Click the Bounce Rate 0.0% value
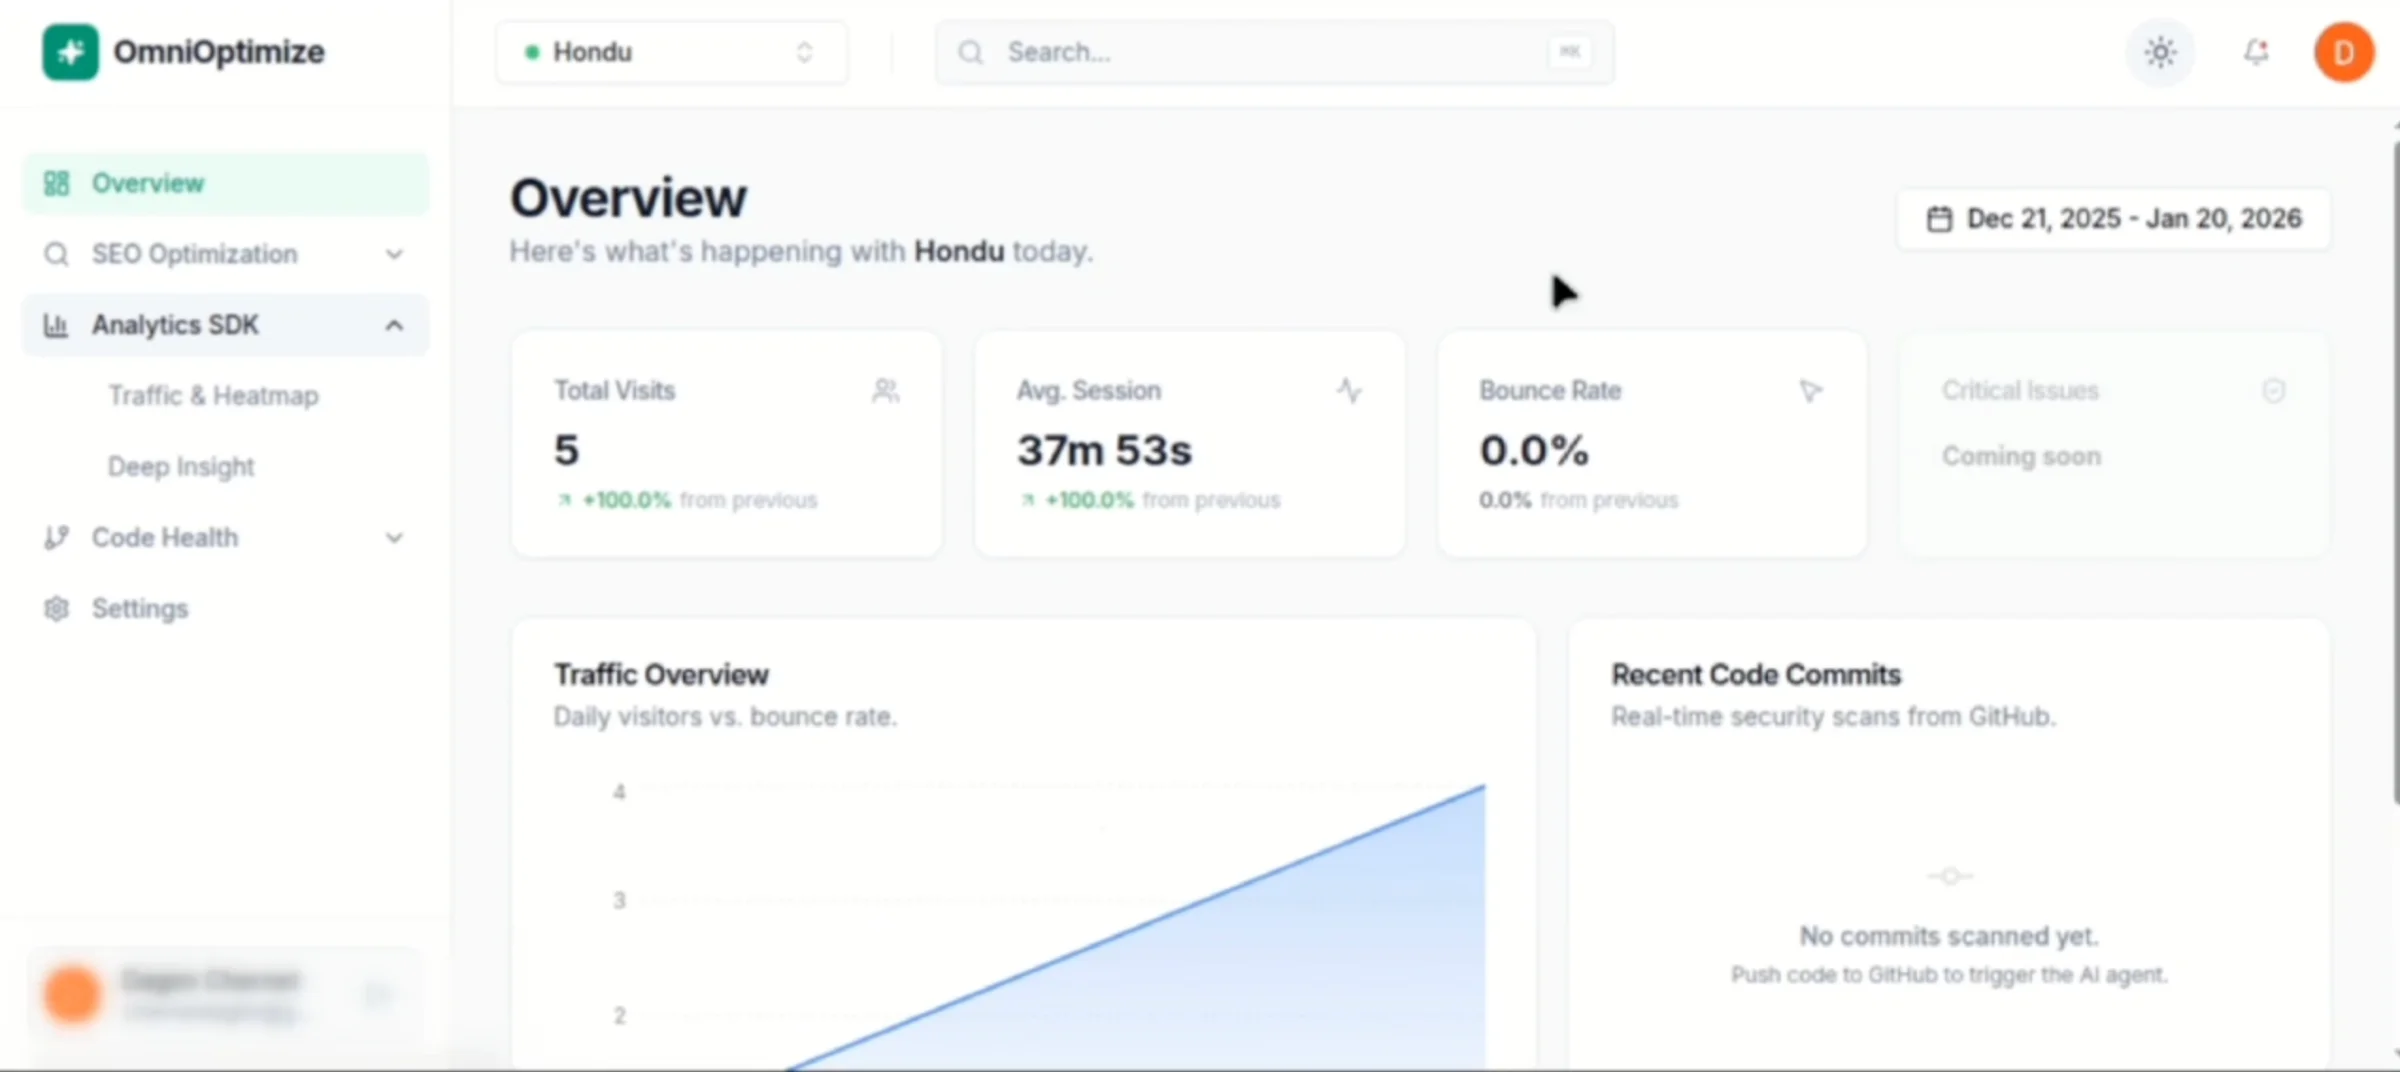2400x1072 pixels. point(1534,450)
